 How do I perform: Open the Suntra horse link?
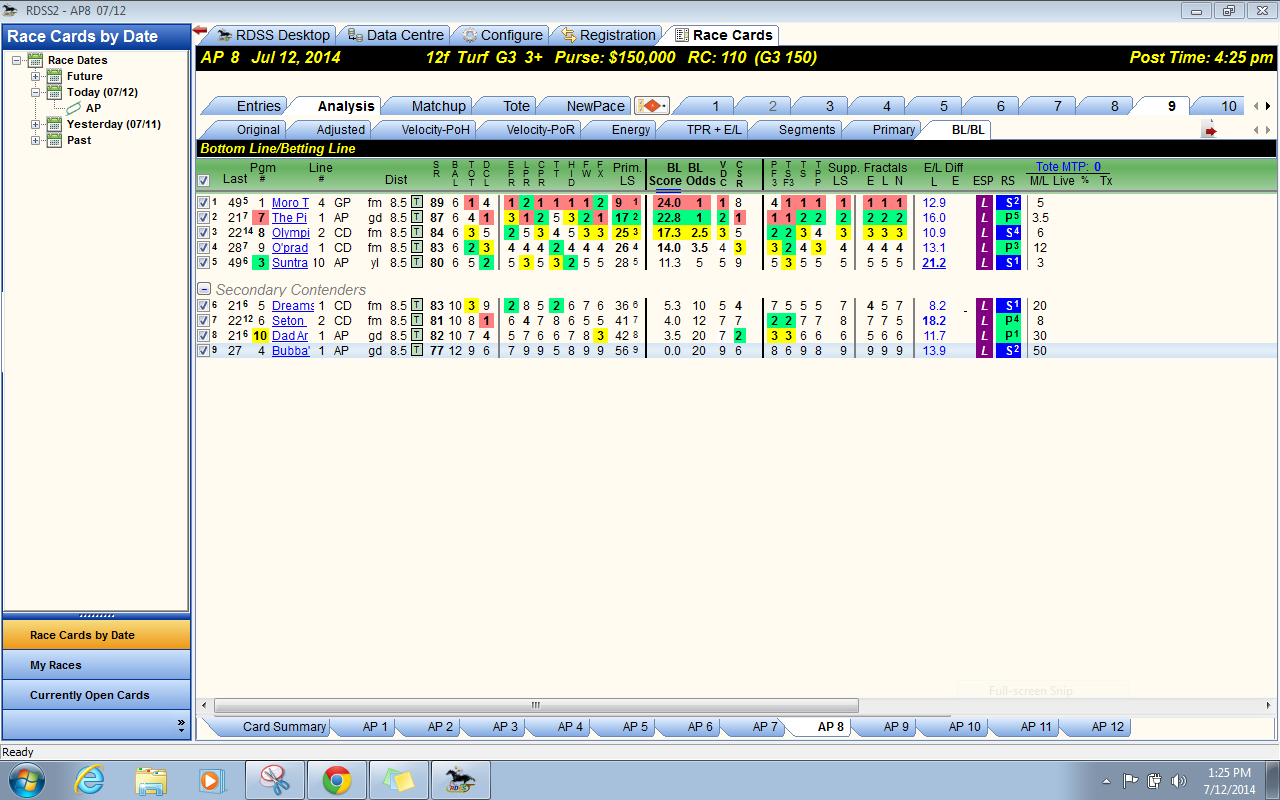click(290, 263)
